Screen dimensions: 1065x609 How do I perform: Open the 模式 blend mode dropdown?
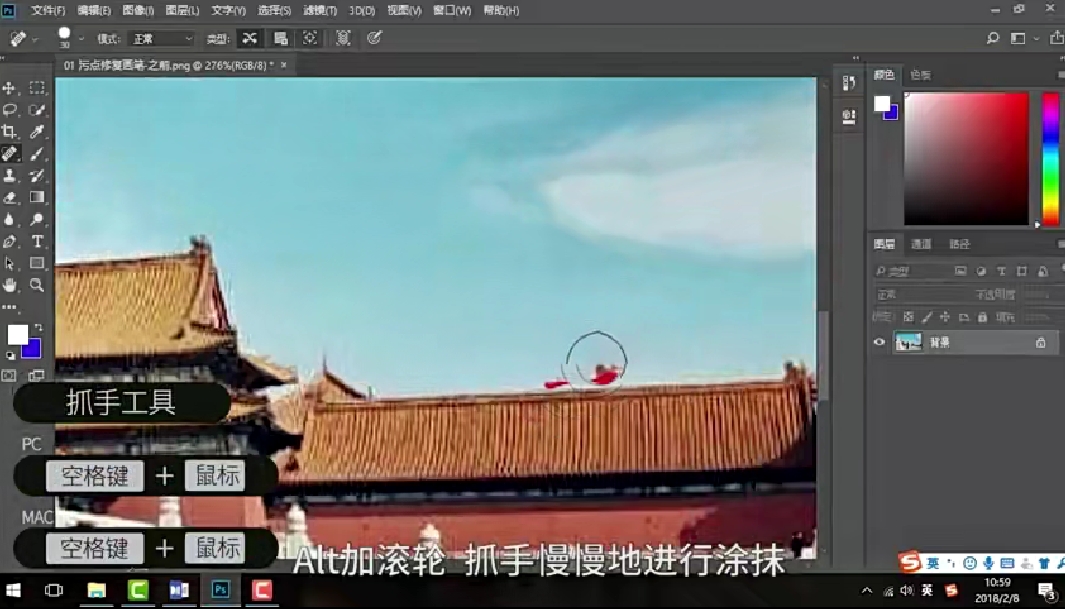(x=160, y=39)
